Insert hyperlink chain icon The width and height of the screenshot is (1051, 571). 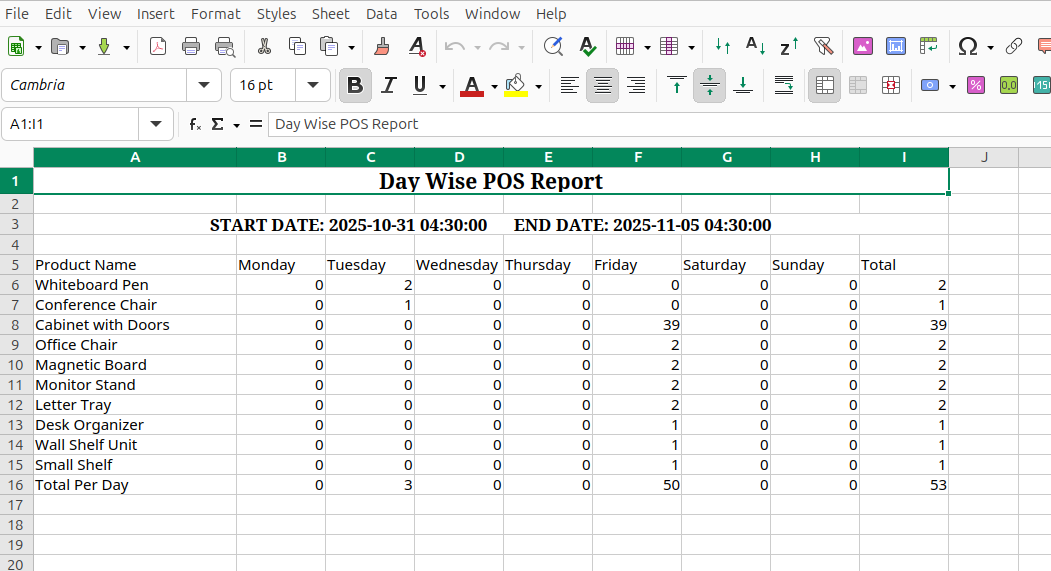click(1013, 47)
